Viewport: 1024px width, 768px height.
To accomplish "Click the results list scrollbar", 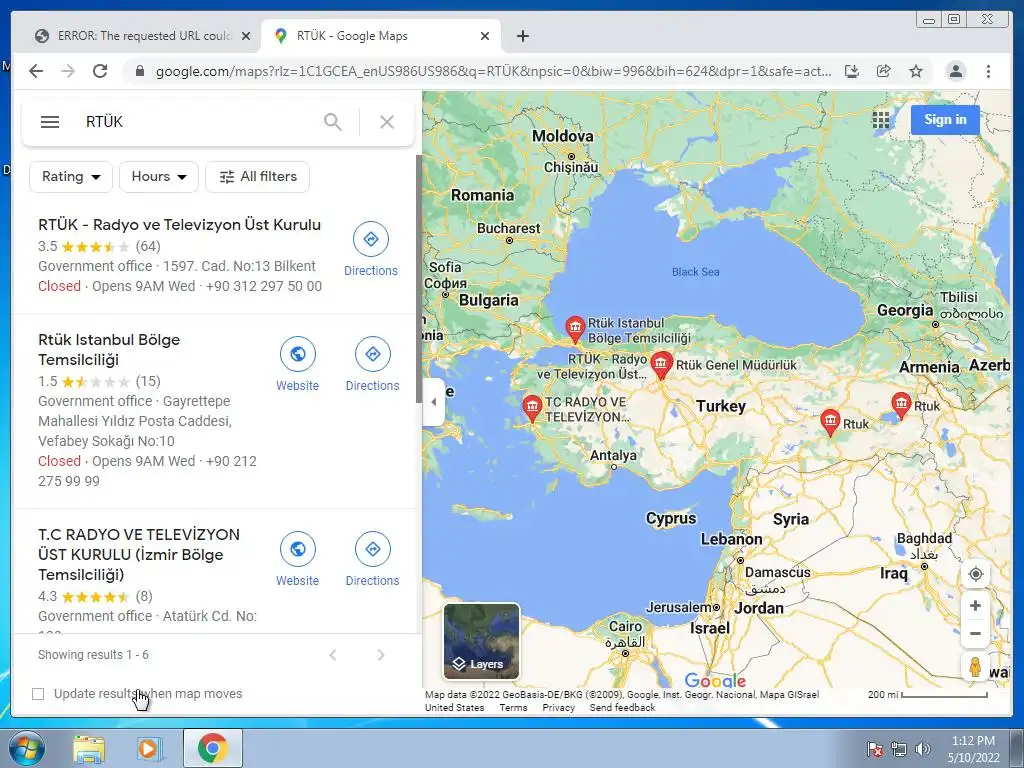I will (x=419, y=279).
